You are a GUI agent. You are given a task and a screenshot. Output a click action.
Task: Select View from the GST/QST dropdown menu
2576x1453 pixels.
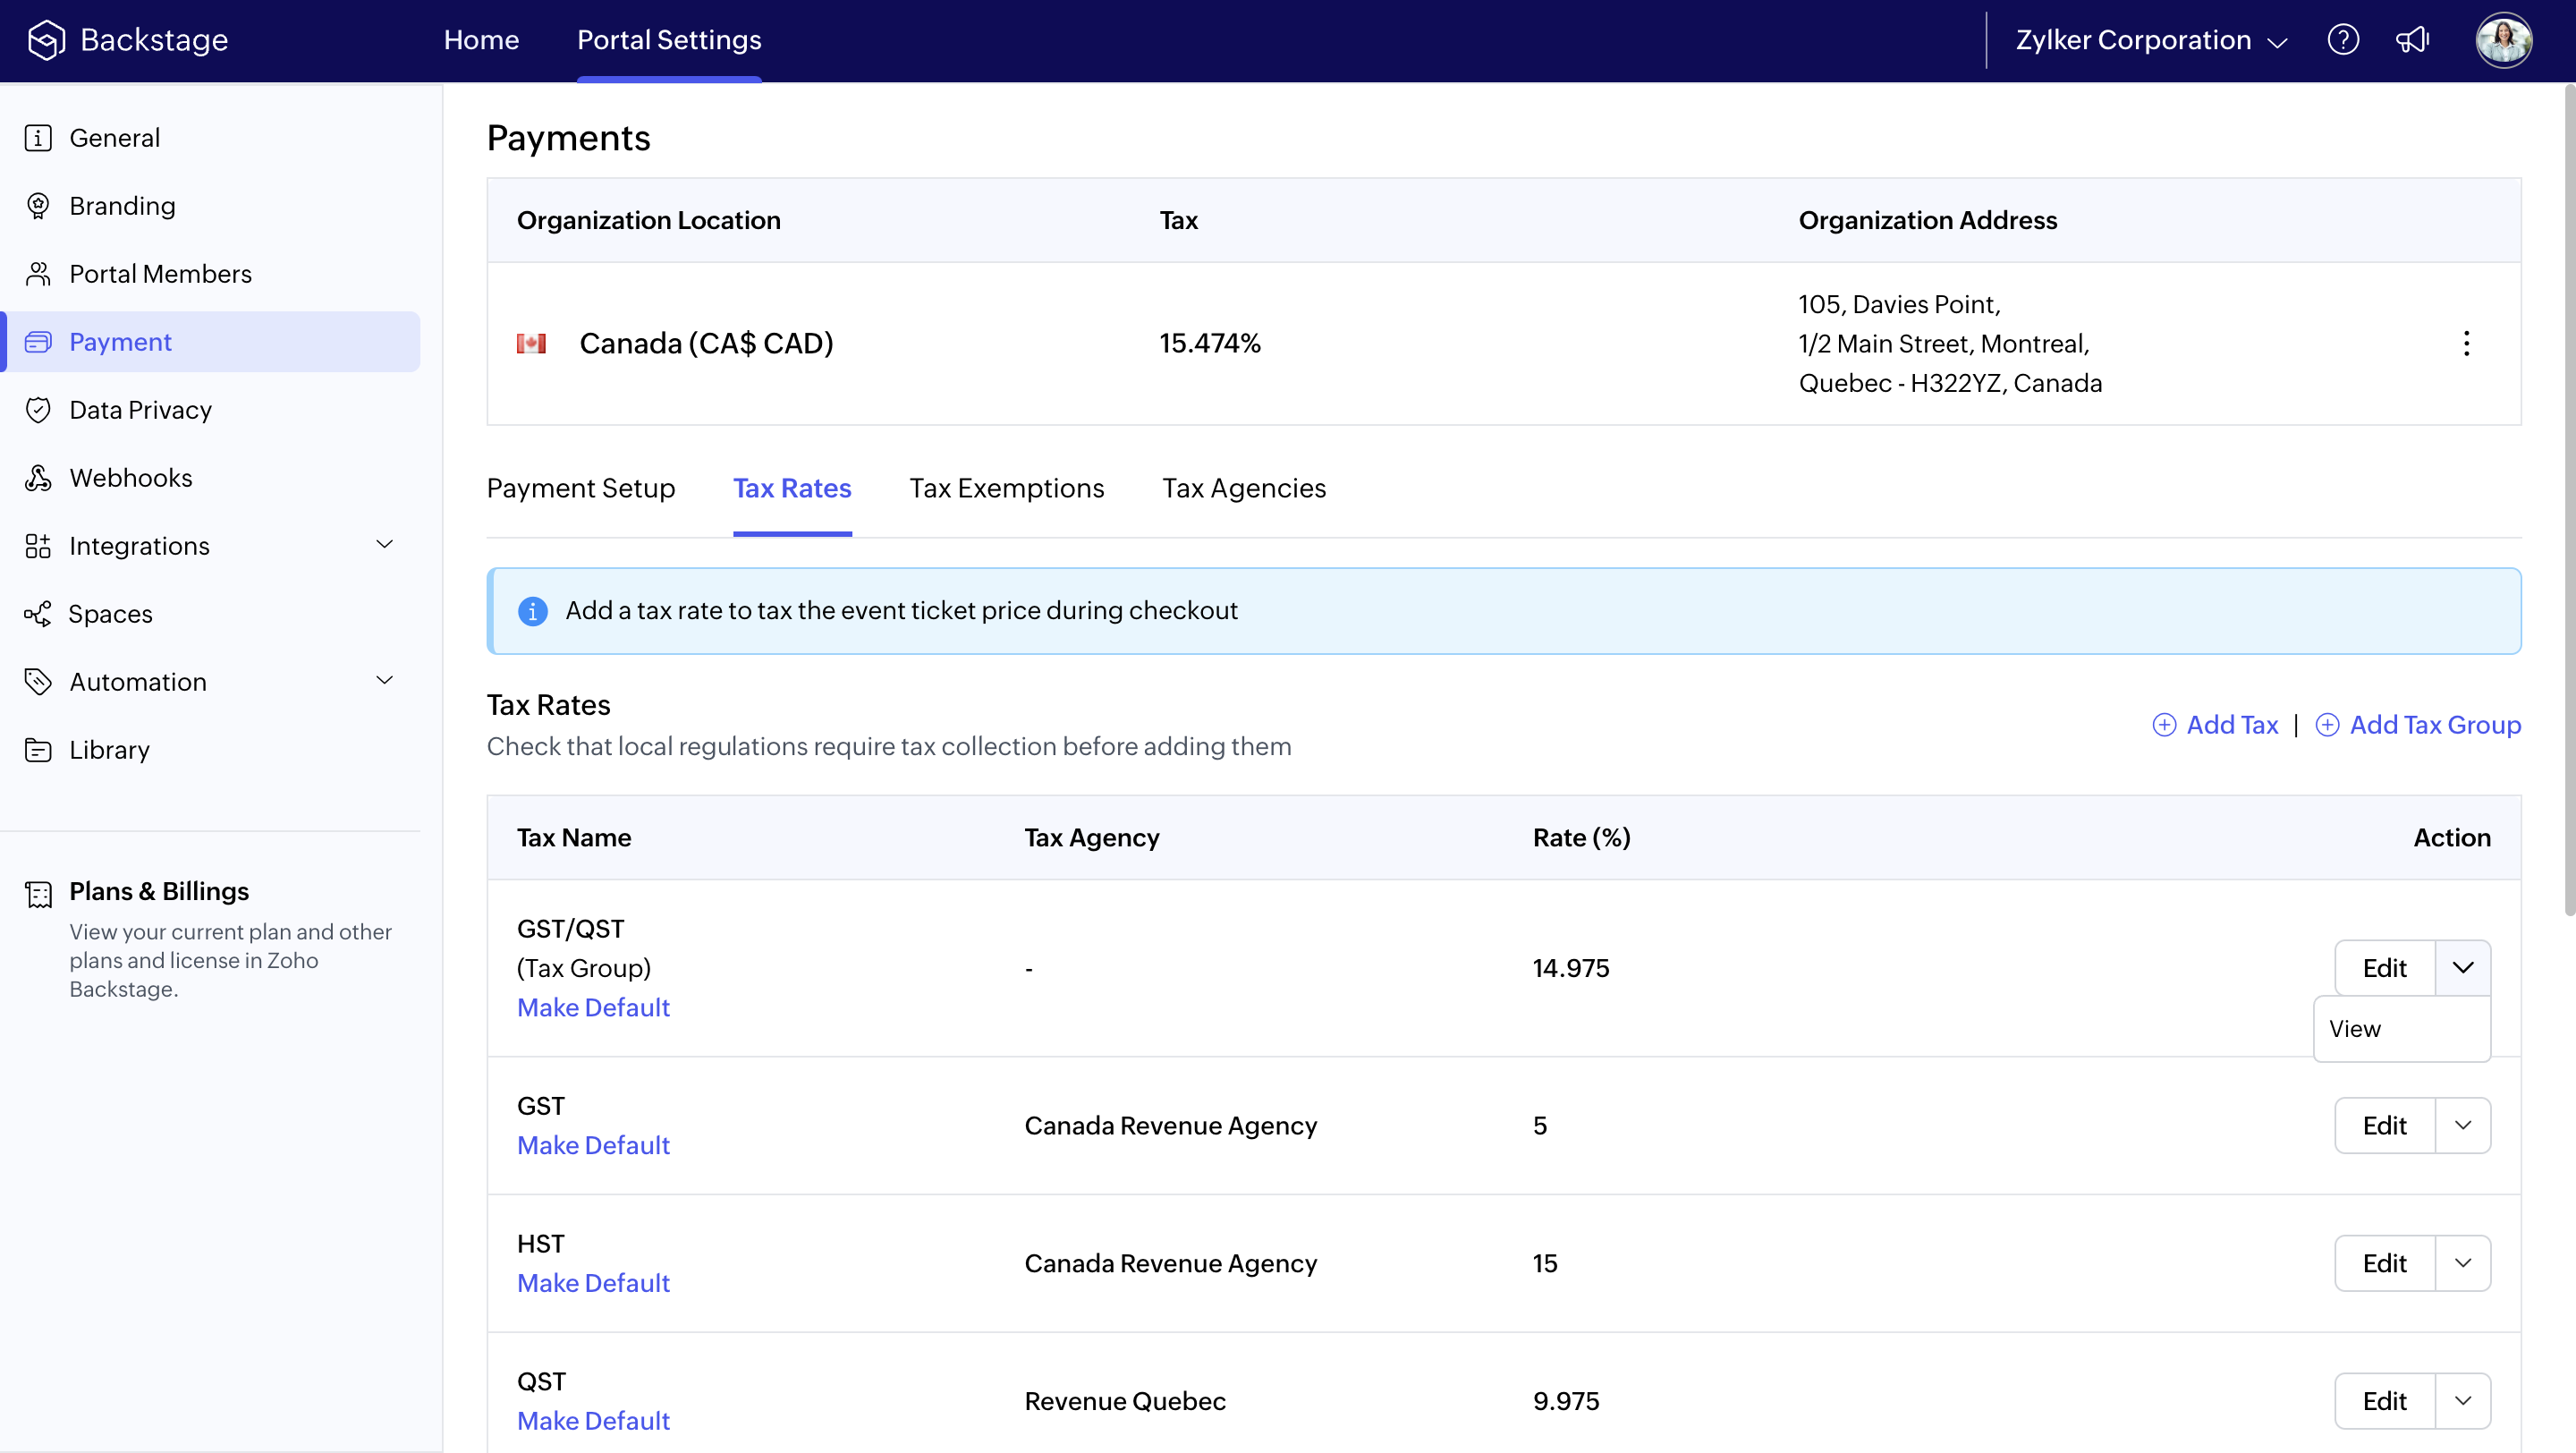2355,1029
